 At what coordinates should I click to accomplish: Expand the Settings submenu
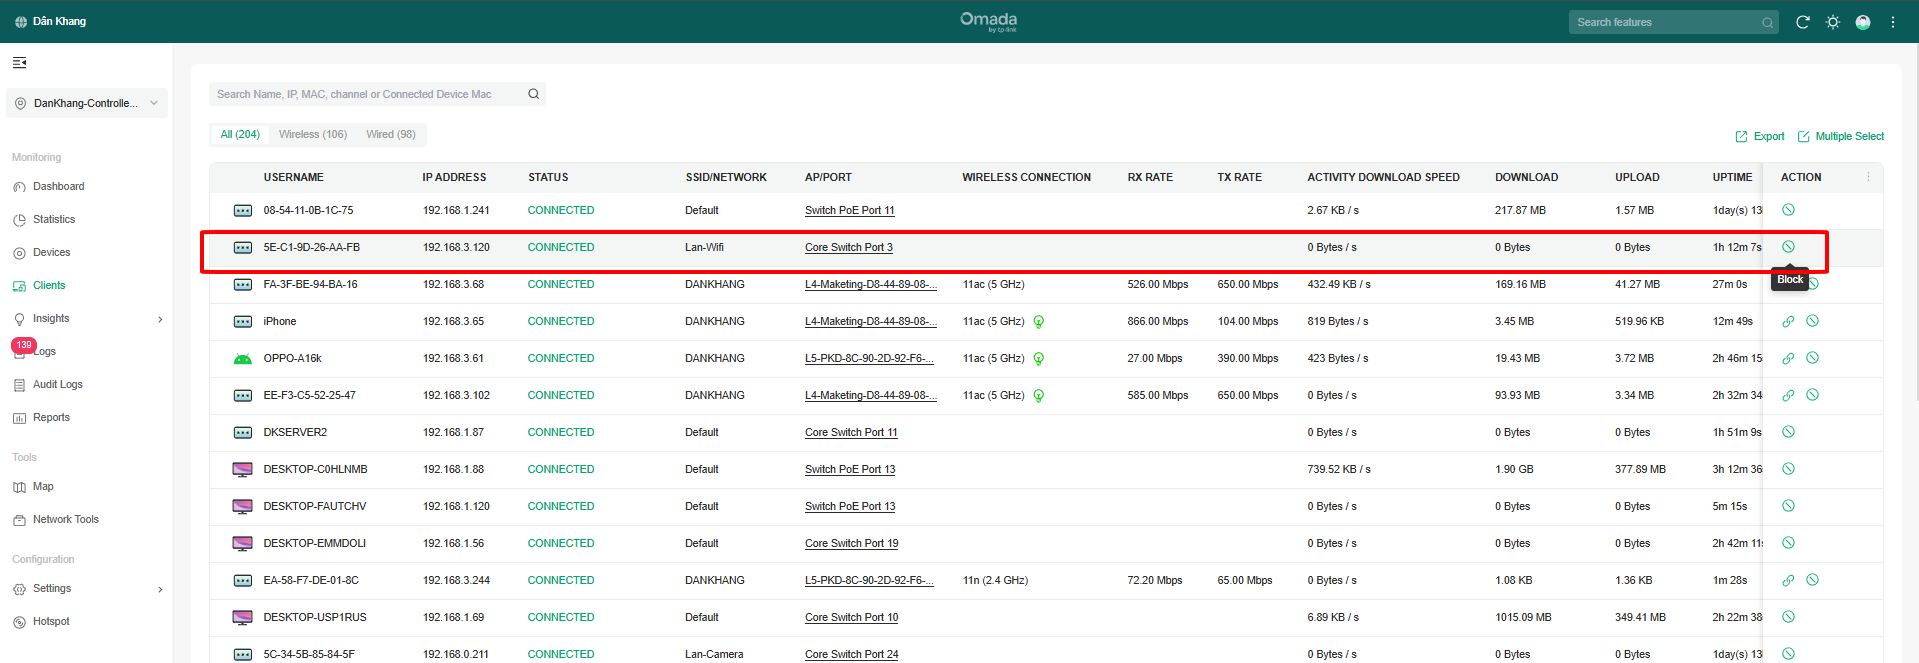pyautogui.click(x=160, y=589)
